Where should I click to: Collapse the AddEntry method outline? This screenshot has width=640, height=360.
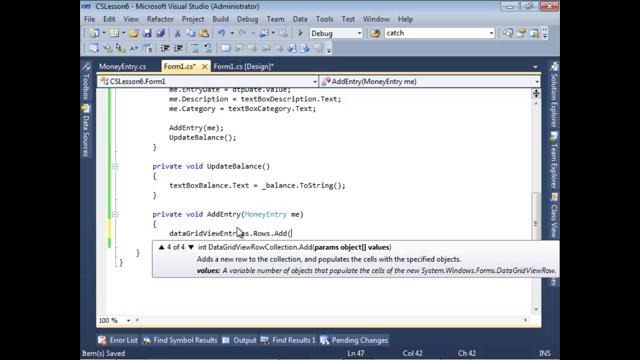tap(115, 214)
